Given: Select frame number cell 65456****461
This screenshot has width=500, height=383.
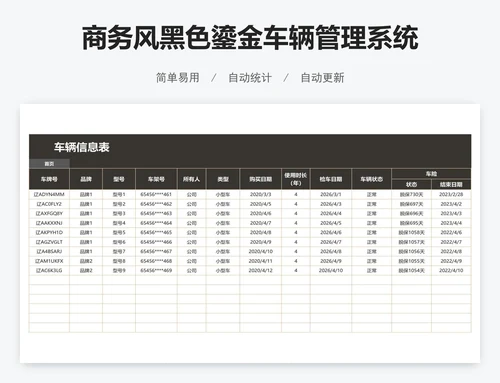Looking at the screenshot, I should [156, 194].
